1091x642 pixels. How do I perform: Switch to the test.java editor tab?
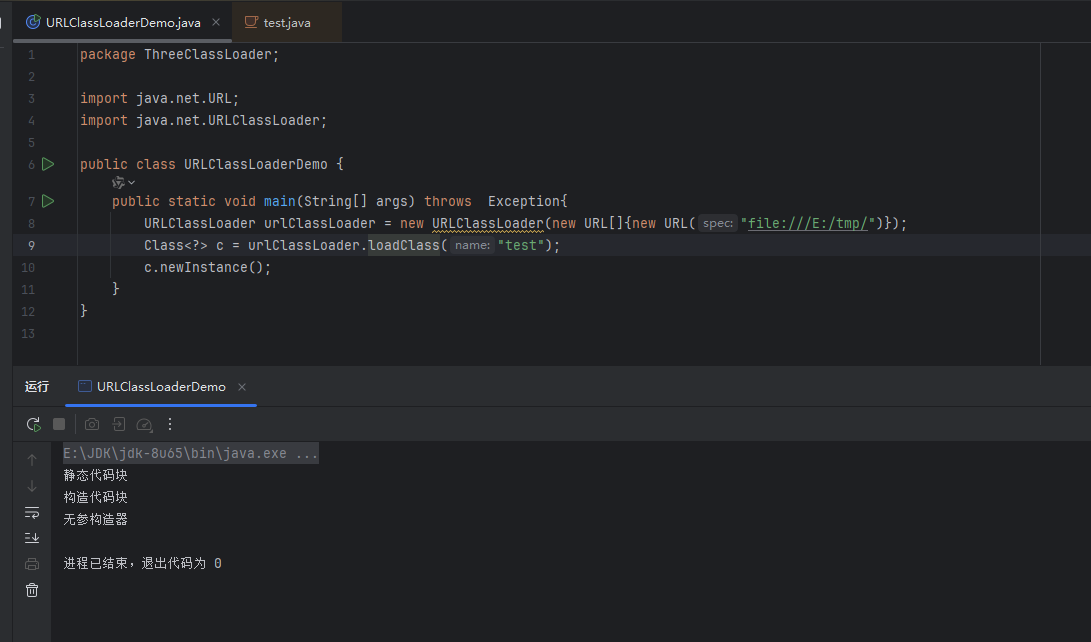pos(286,22)
